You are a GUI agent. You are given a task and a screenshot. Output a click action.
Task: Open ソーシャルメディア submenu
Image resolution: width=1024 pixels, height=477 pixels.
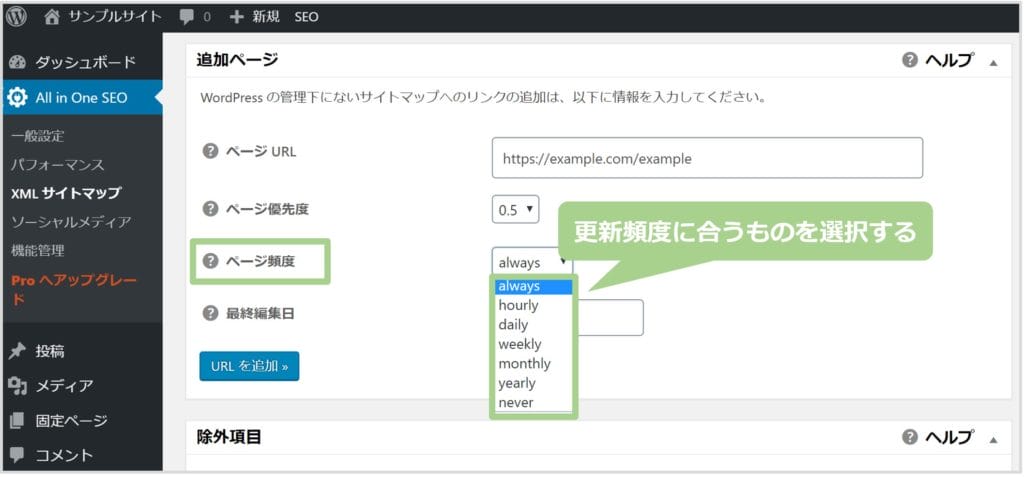[71, 222]
